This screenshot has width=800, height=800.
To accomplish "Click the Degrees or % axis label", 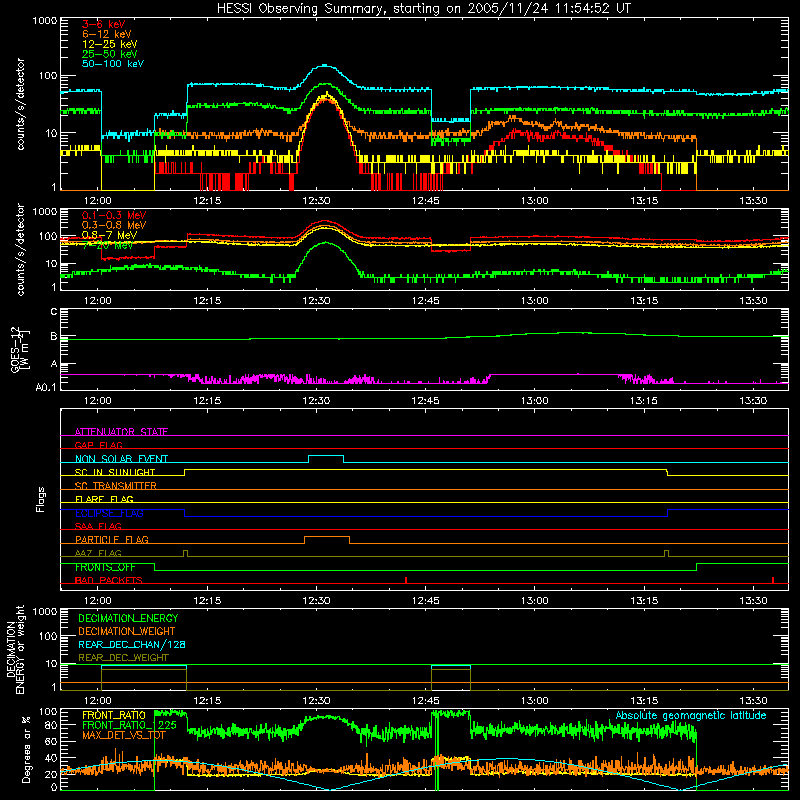I will click(26, 749).
